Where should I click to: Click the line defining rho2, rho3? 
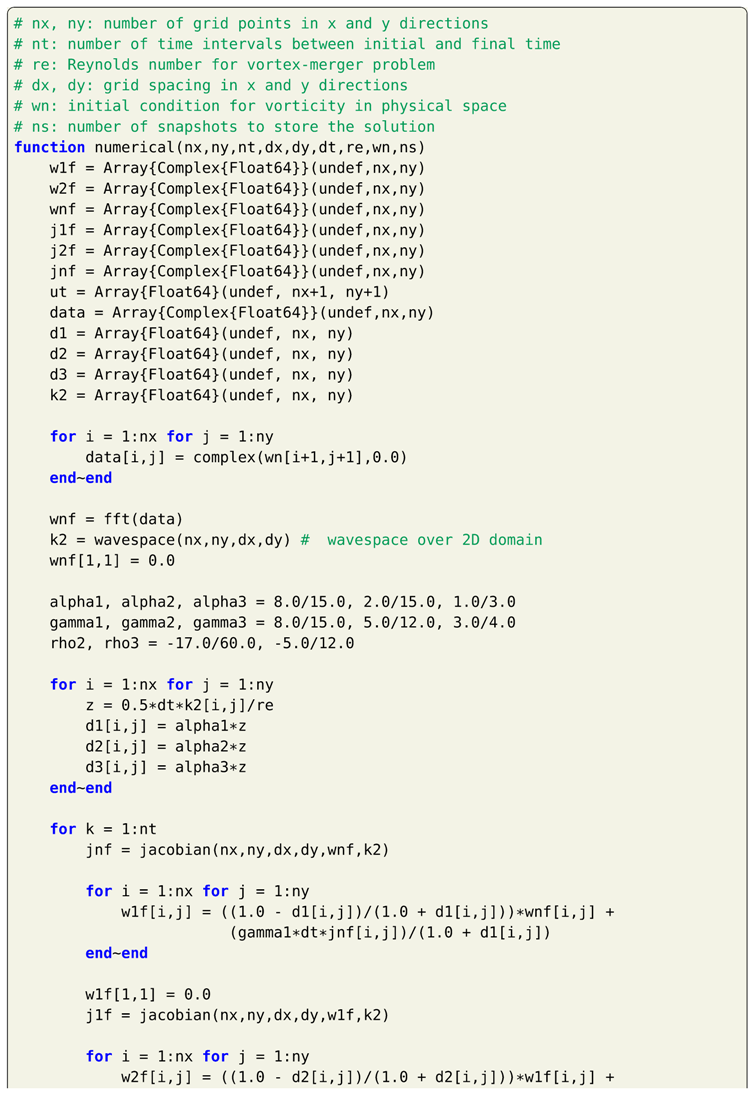pos(202,643)
